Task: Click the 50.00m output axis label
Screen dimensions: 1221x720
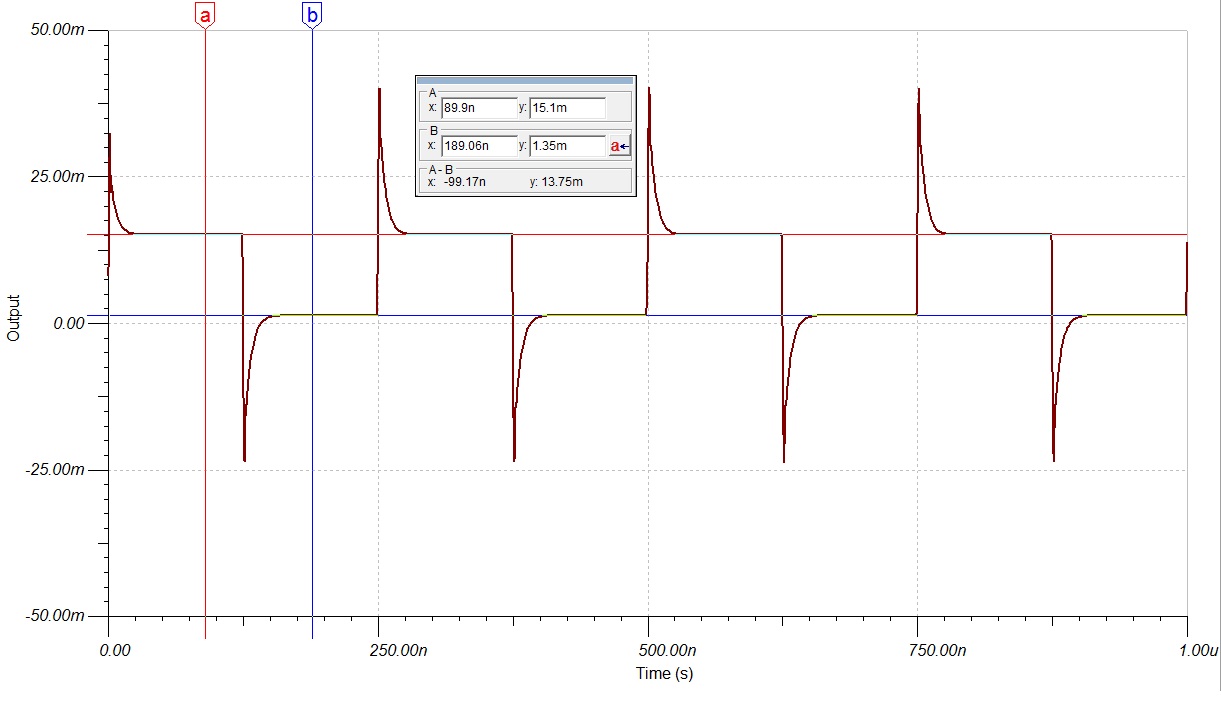Action: click(58, 30)
